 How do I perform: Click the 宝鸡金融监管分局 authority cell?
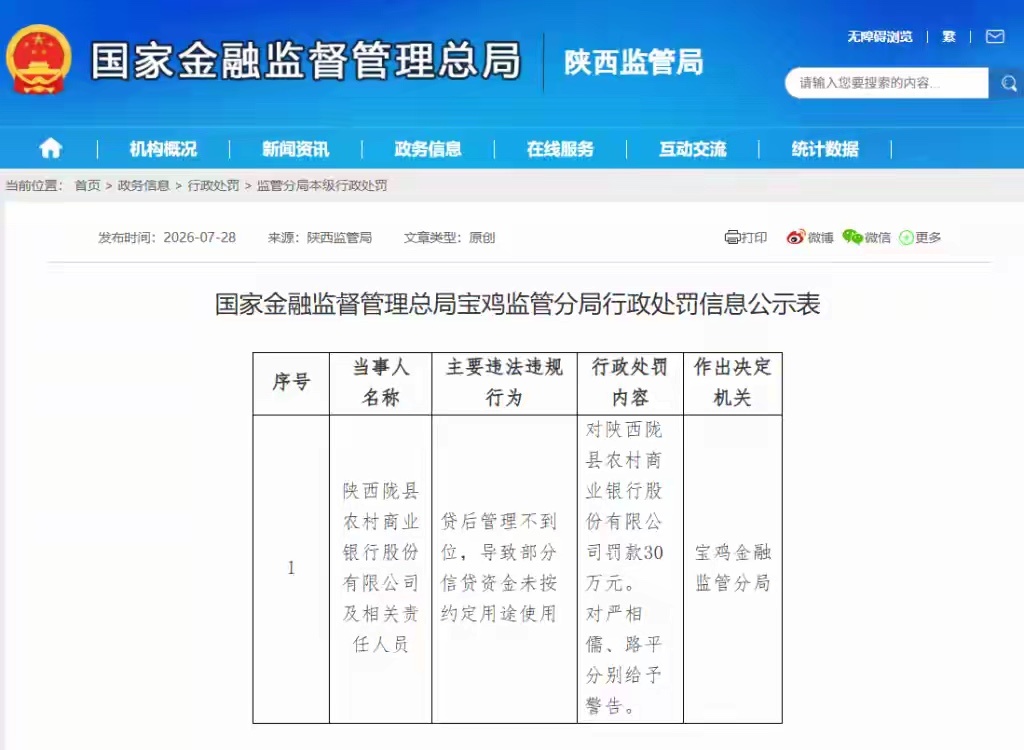point(733,568)
